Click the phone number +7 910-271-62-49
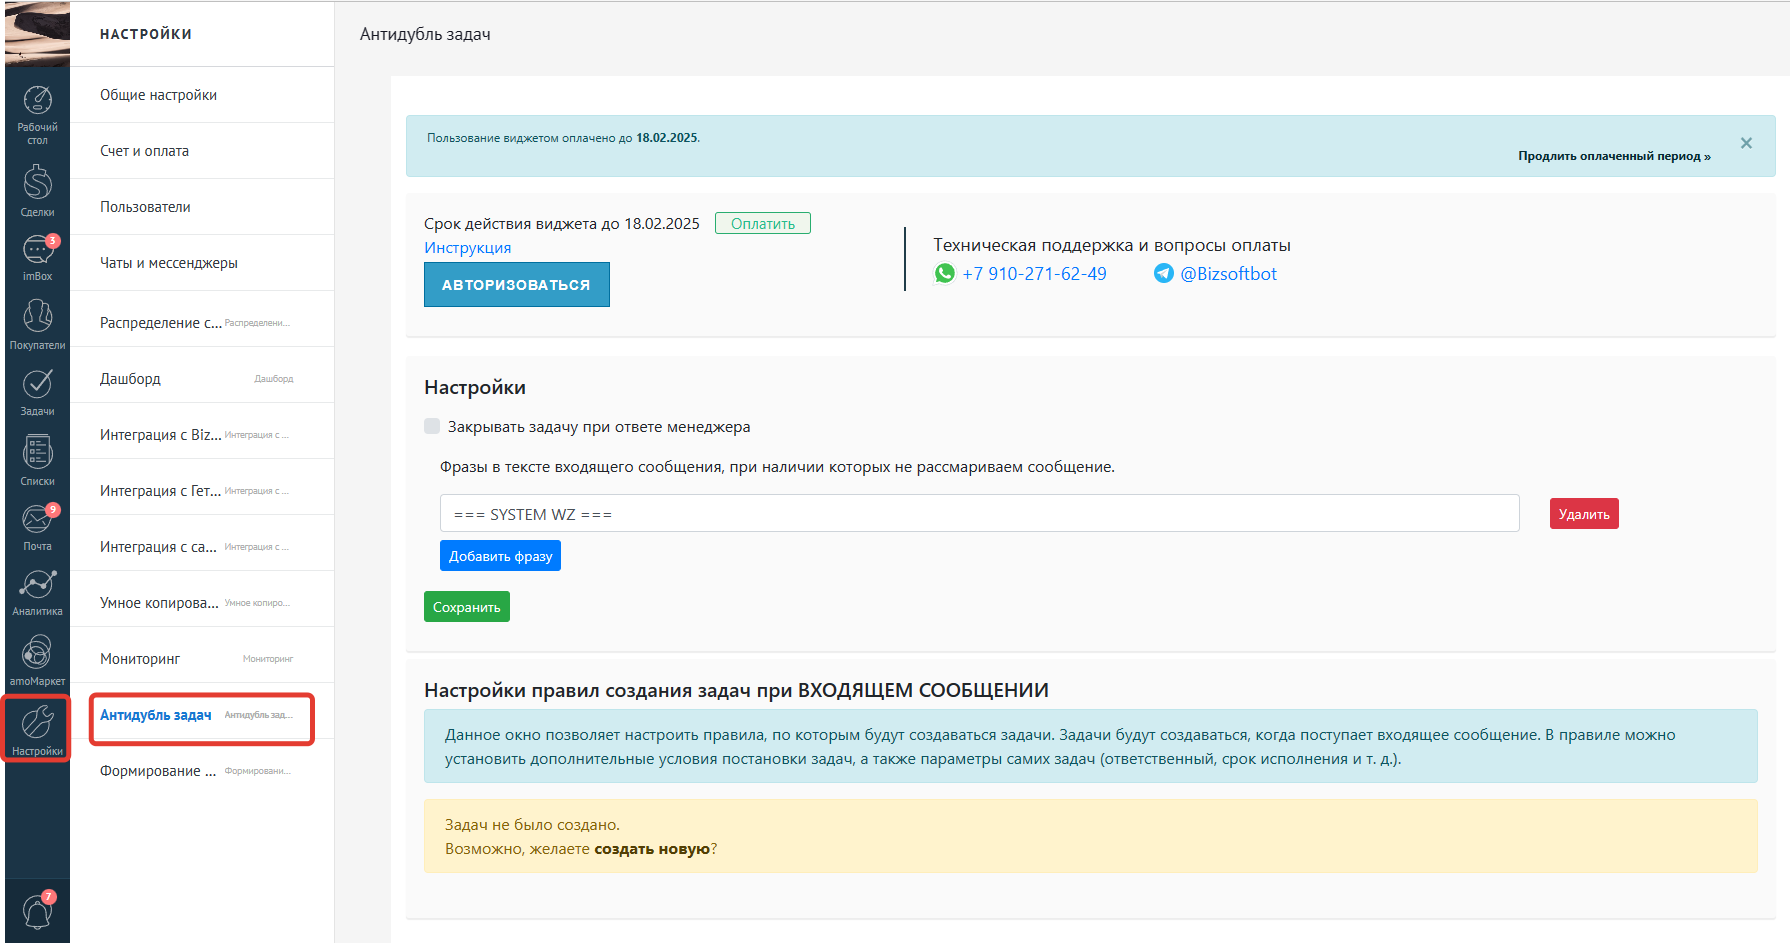 1034,274
